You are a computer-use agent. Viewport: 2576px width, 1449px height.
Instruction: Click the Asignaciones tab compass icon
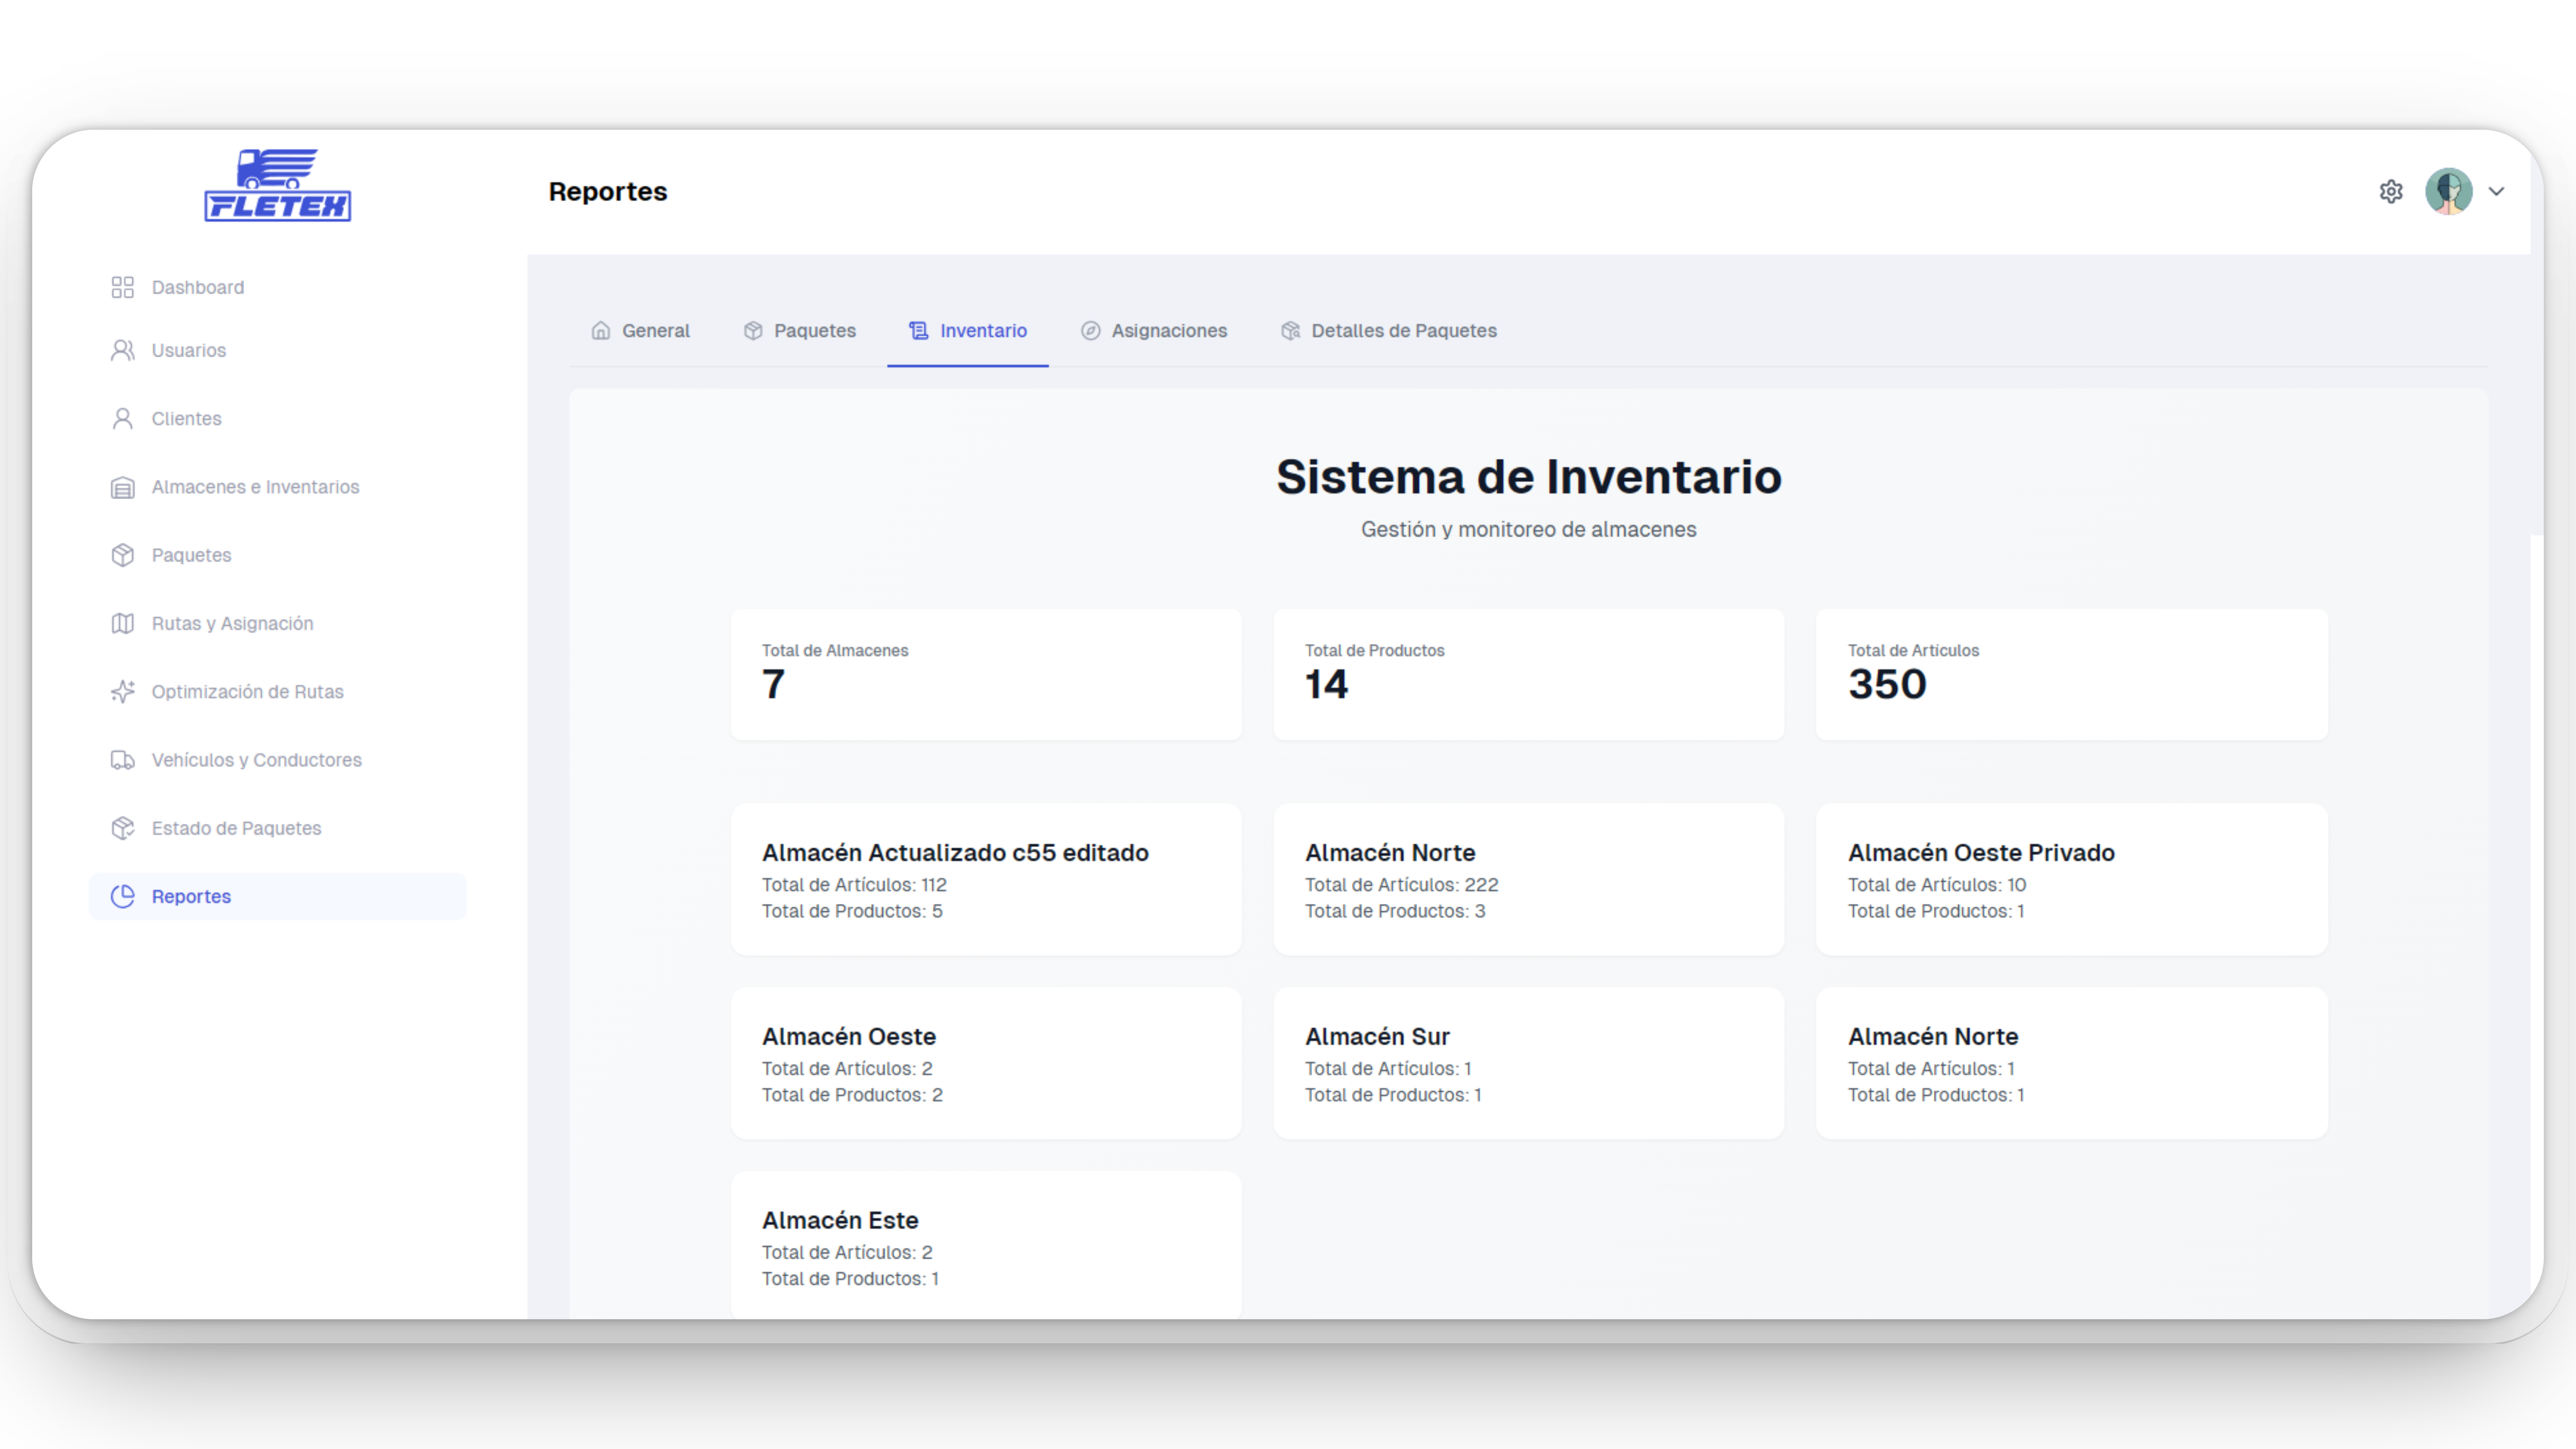coord(1091,330)
